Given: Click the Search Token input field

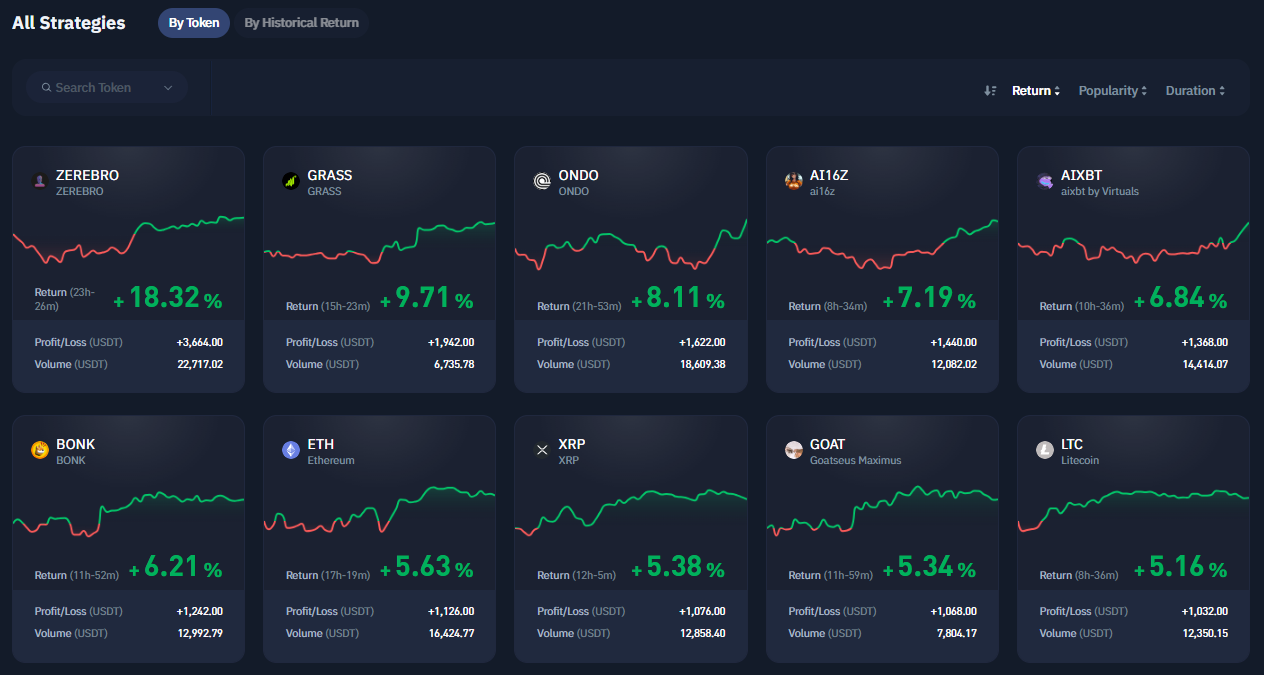Looking at the screenshot, I should tap(107, 88).
